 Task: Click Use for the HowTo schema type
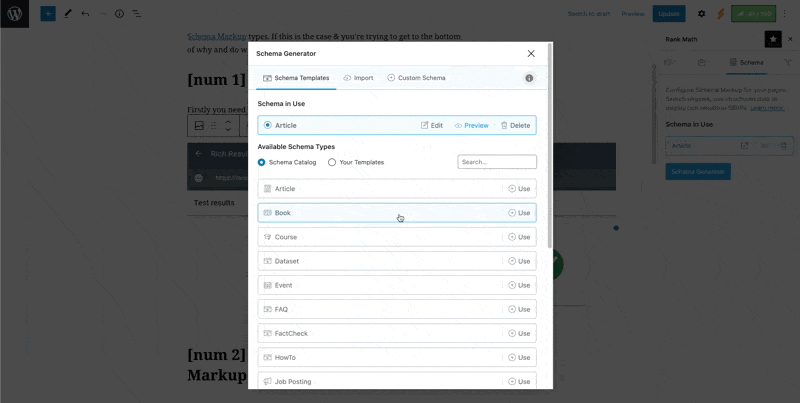click(519, 358)
